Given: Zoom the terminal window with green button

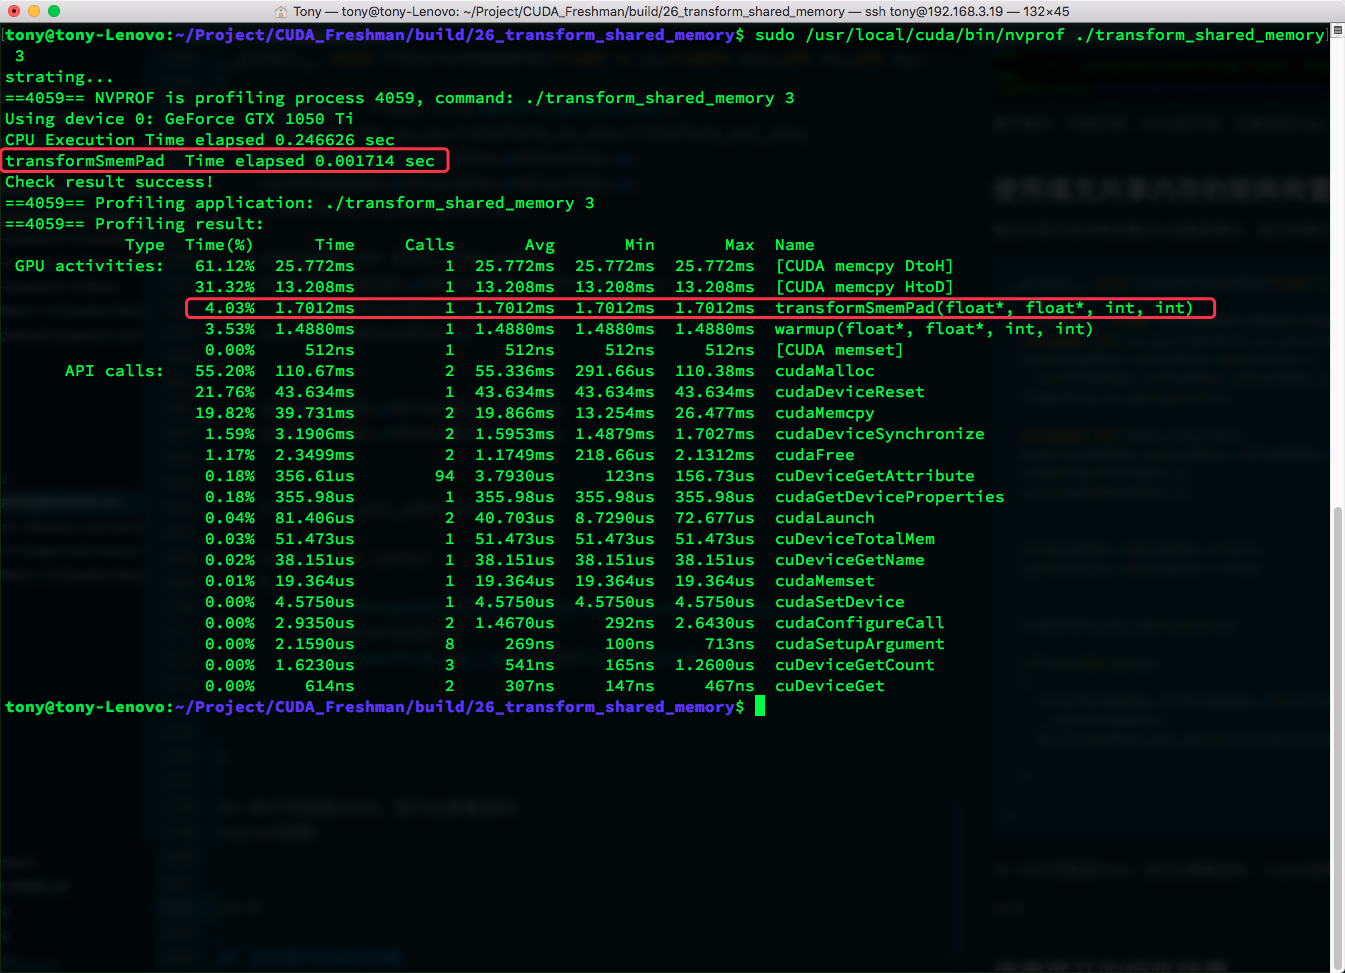Looking at the screenshot, I should (x=54, y=11).
